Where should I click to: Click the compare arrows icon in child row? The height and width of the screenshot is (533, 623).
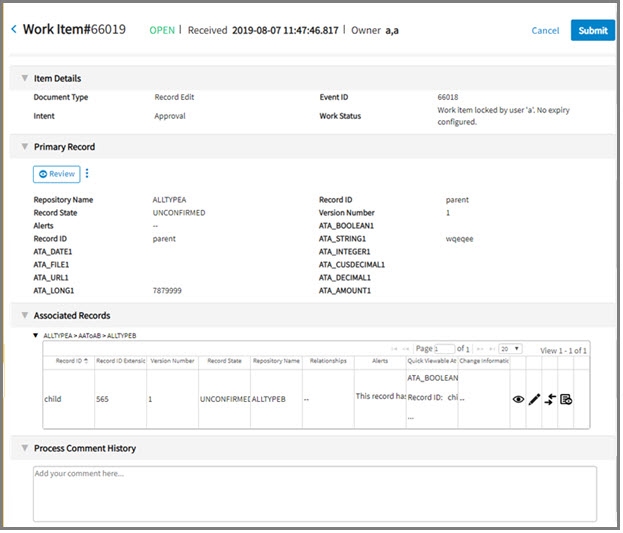(x=550, y=399)
